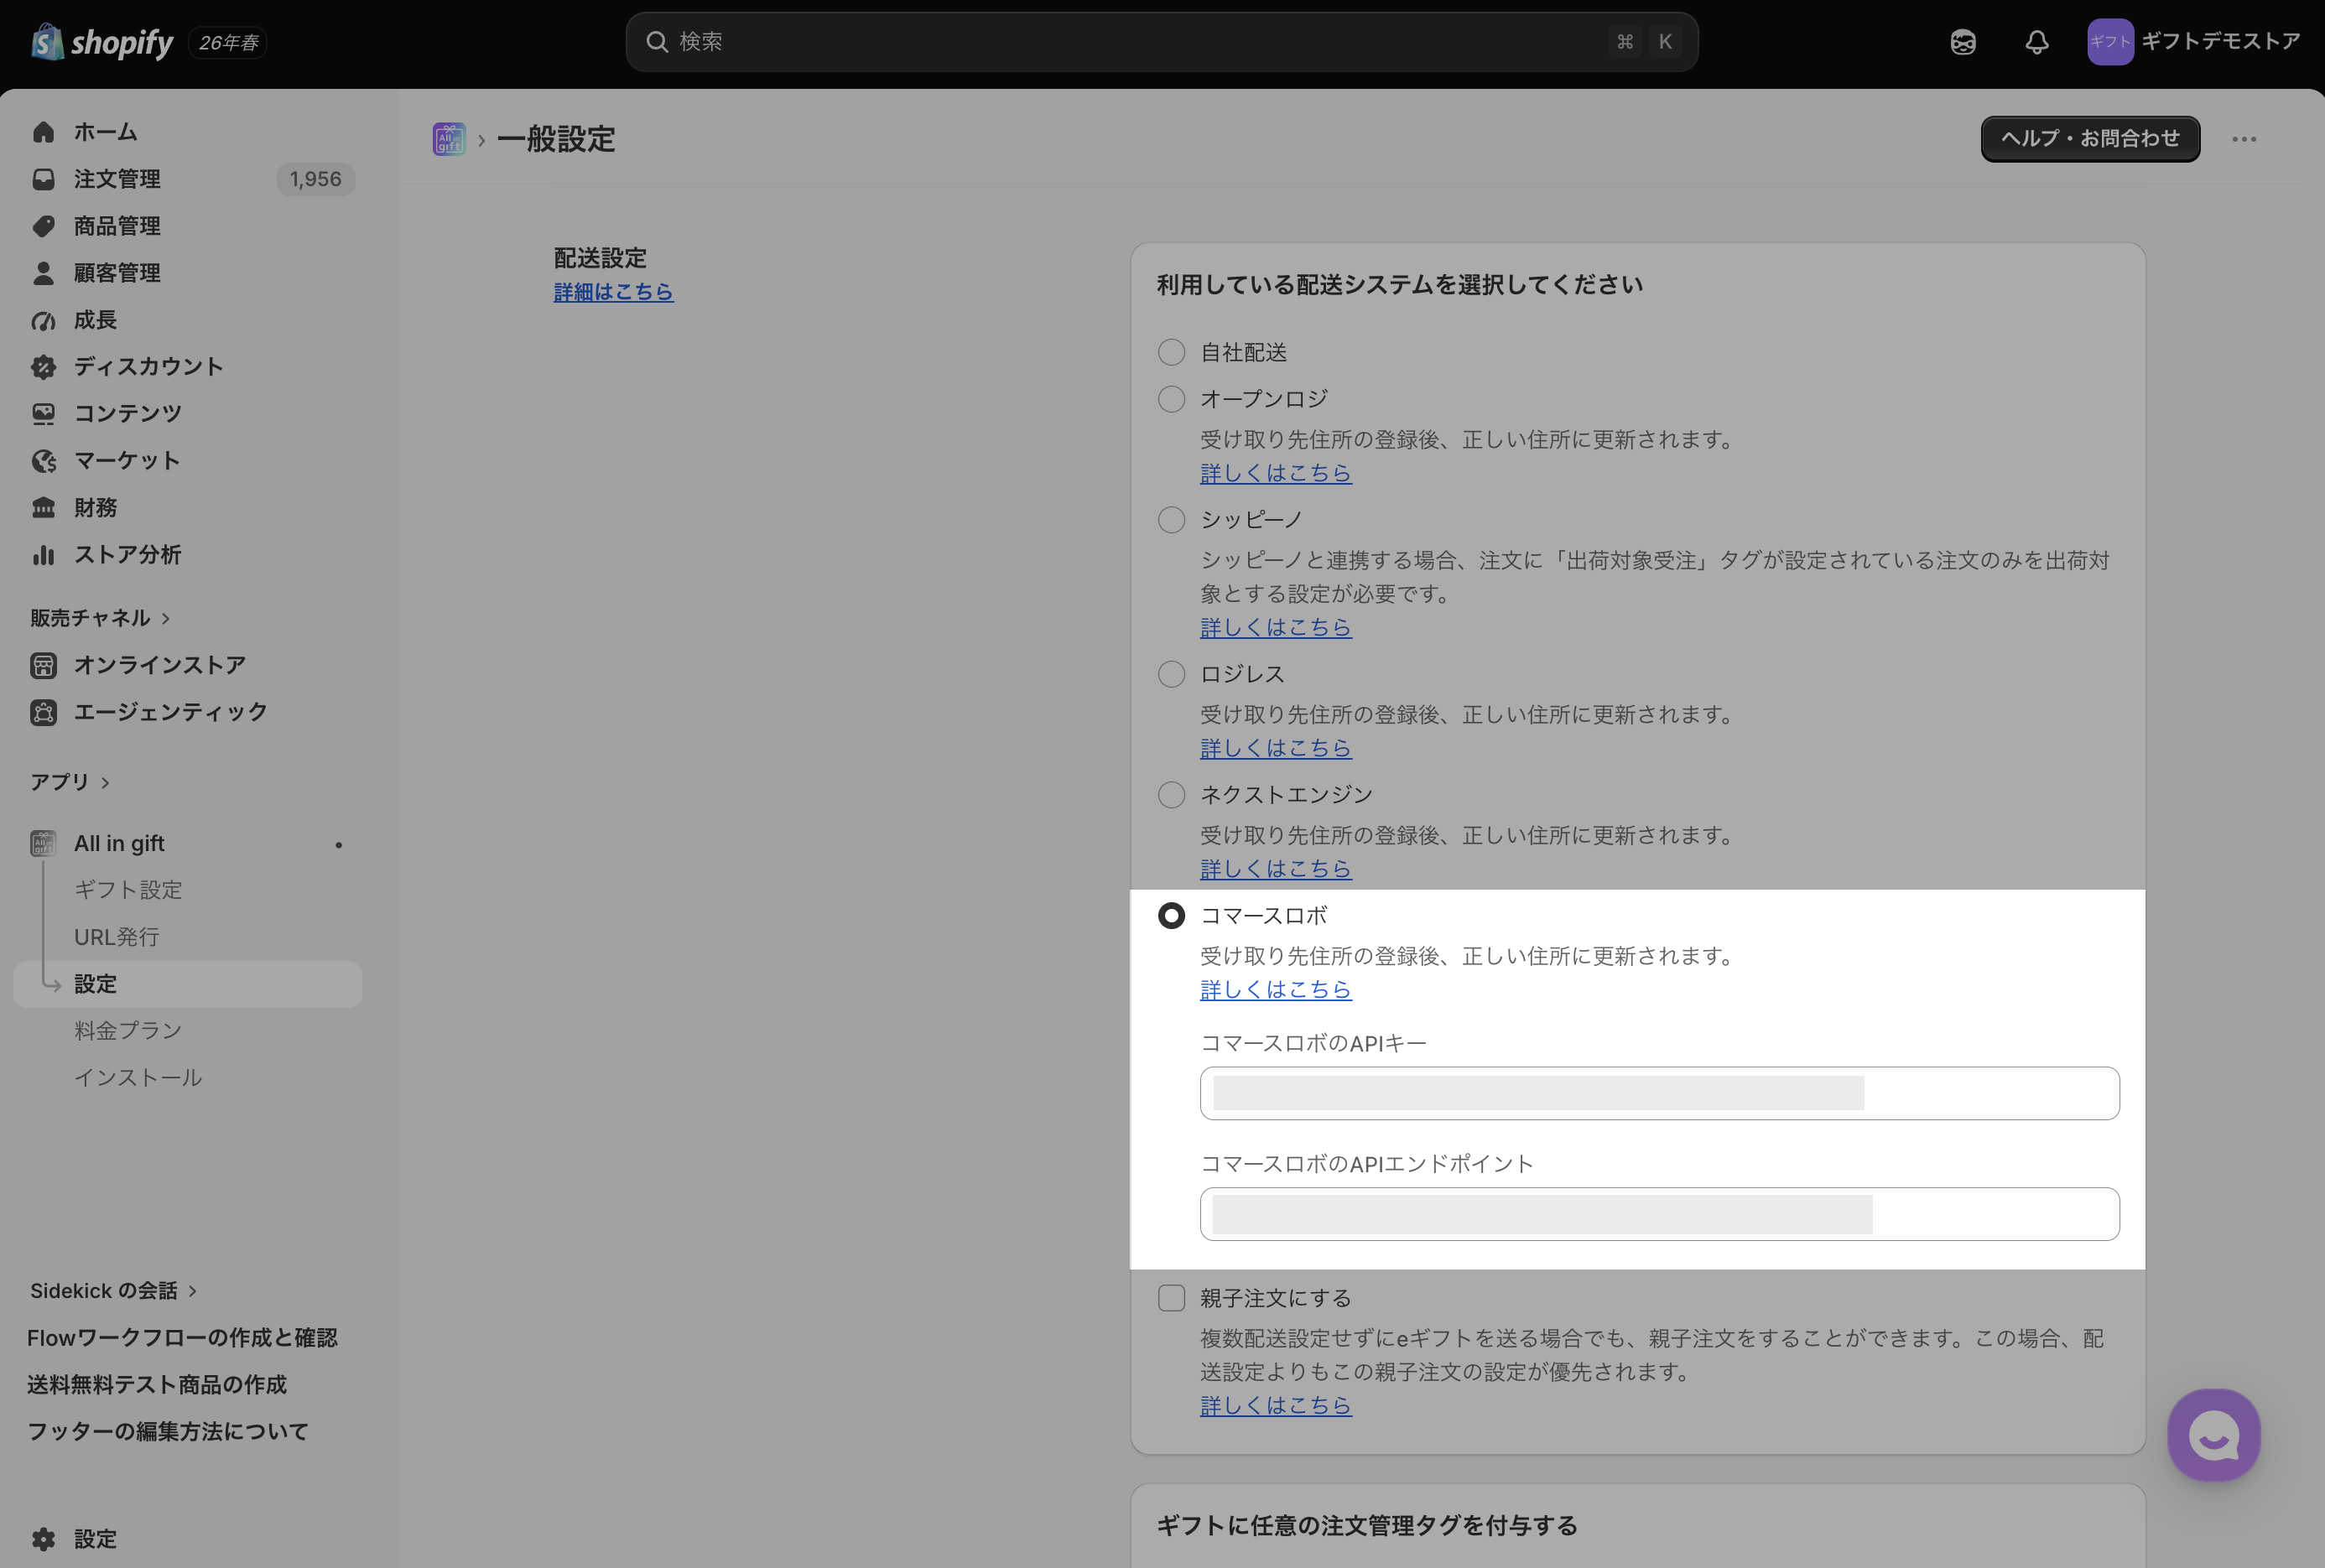The image size is (2325, 1568).
Task: Expand the Sidekick の会話 chevron
Action: (x=193, y=1291)
